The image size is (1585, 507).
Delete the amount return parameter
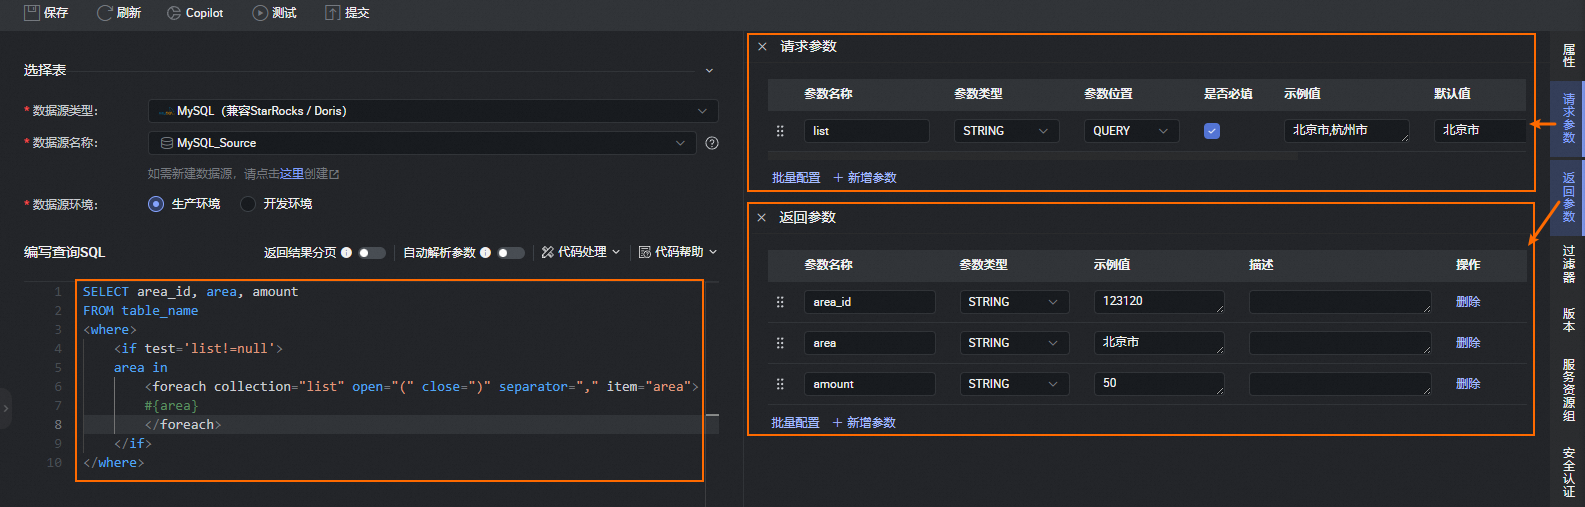pos(1468,384)
